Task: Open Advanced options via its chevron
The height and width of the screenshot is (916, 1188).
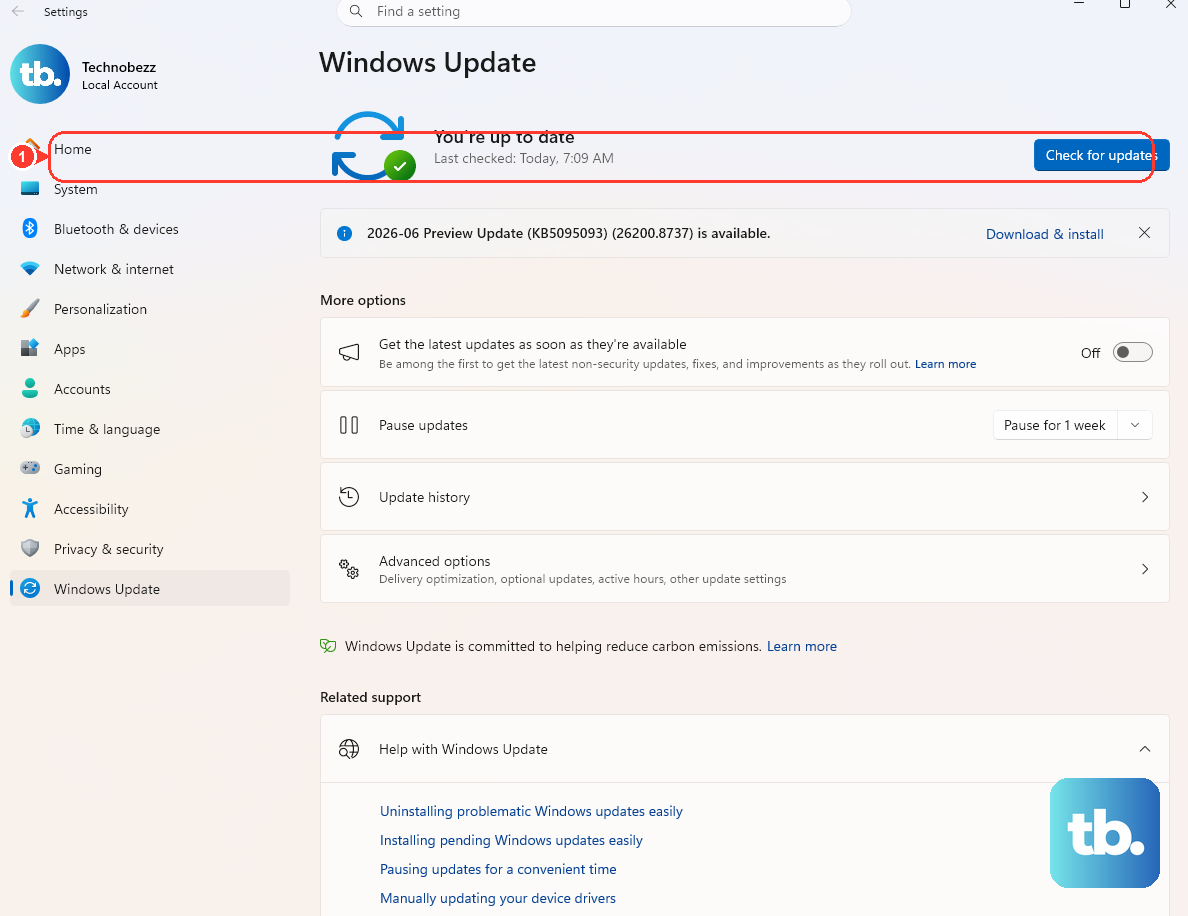Action: point(1145,569)
